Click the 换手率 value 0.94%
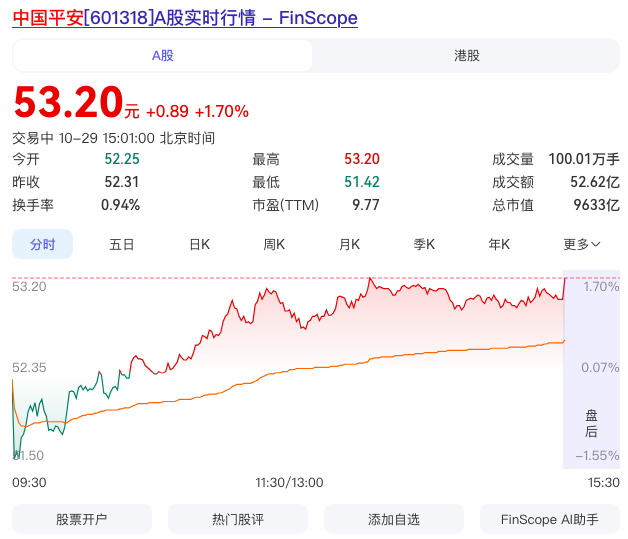Image resolution: width=628 pixels, height=539 pixels. 120,205
